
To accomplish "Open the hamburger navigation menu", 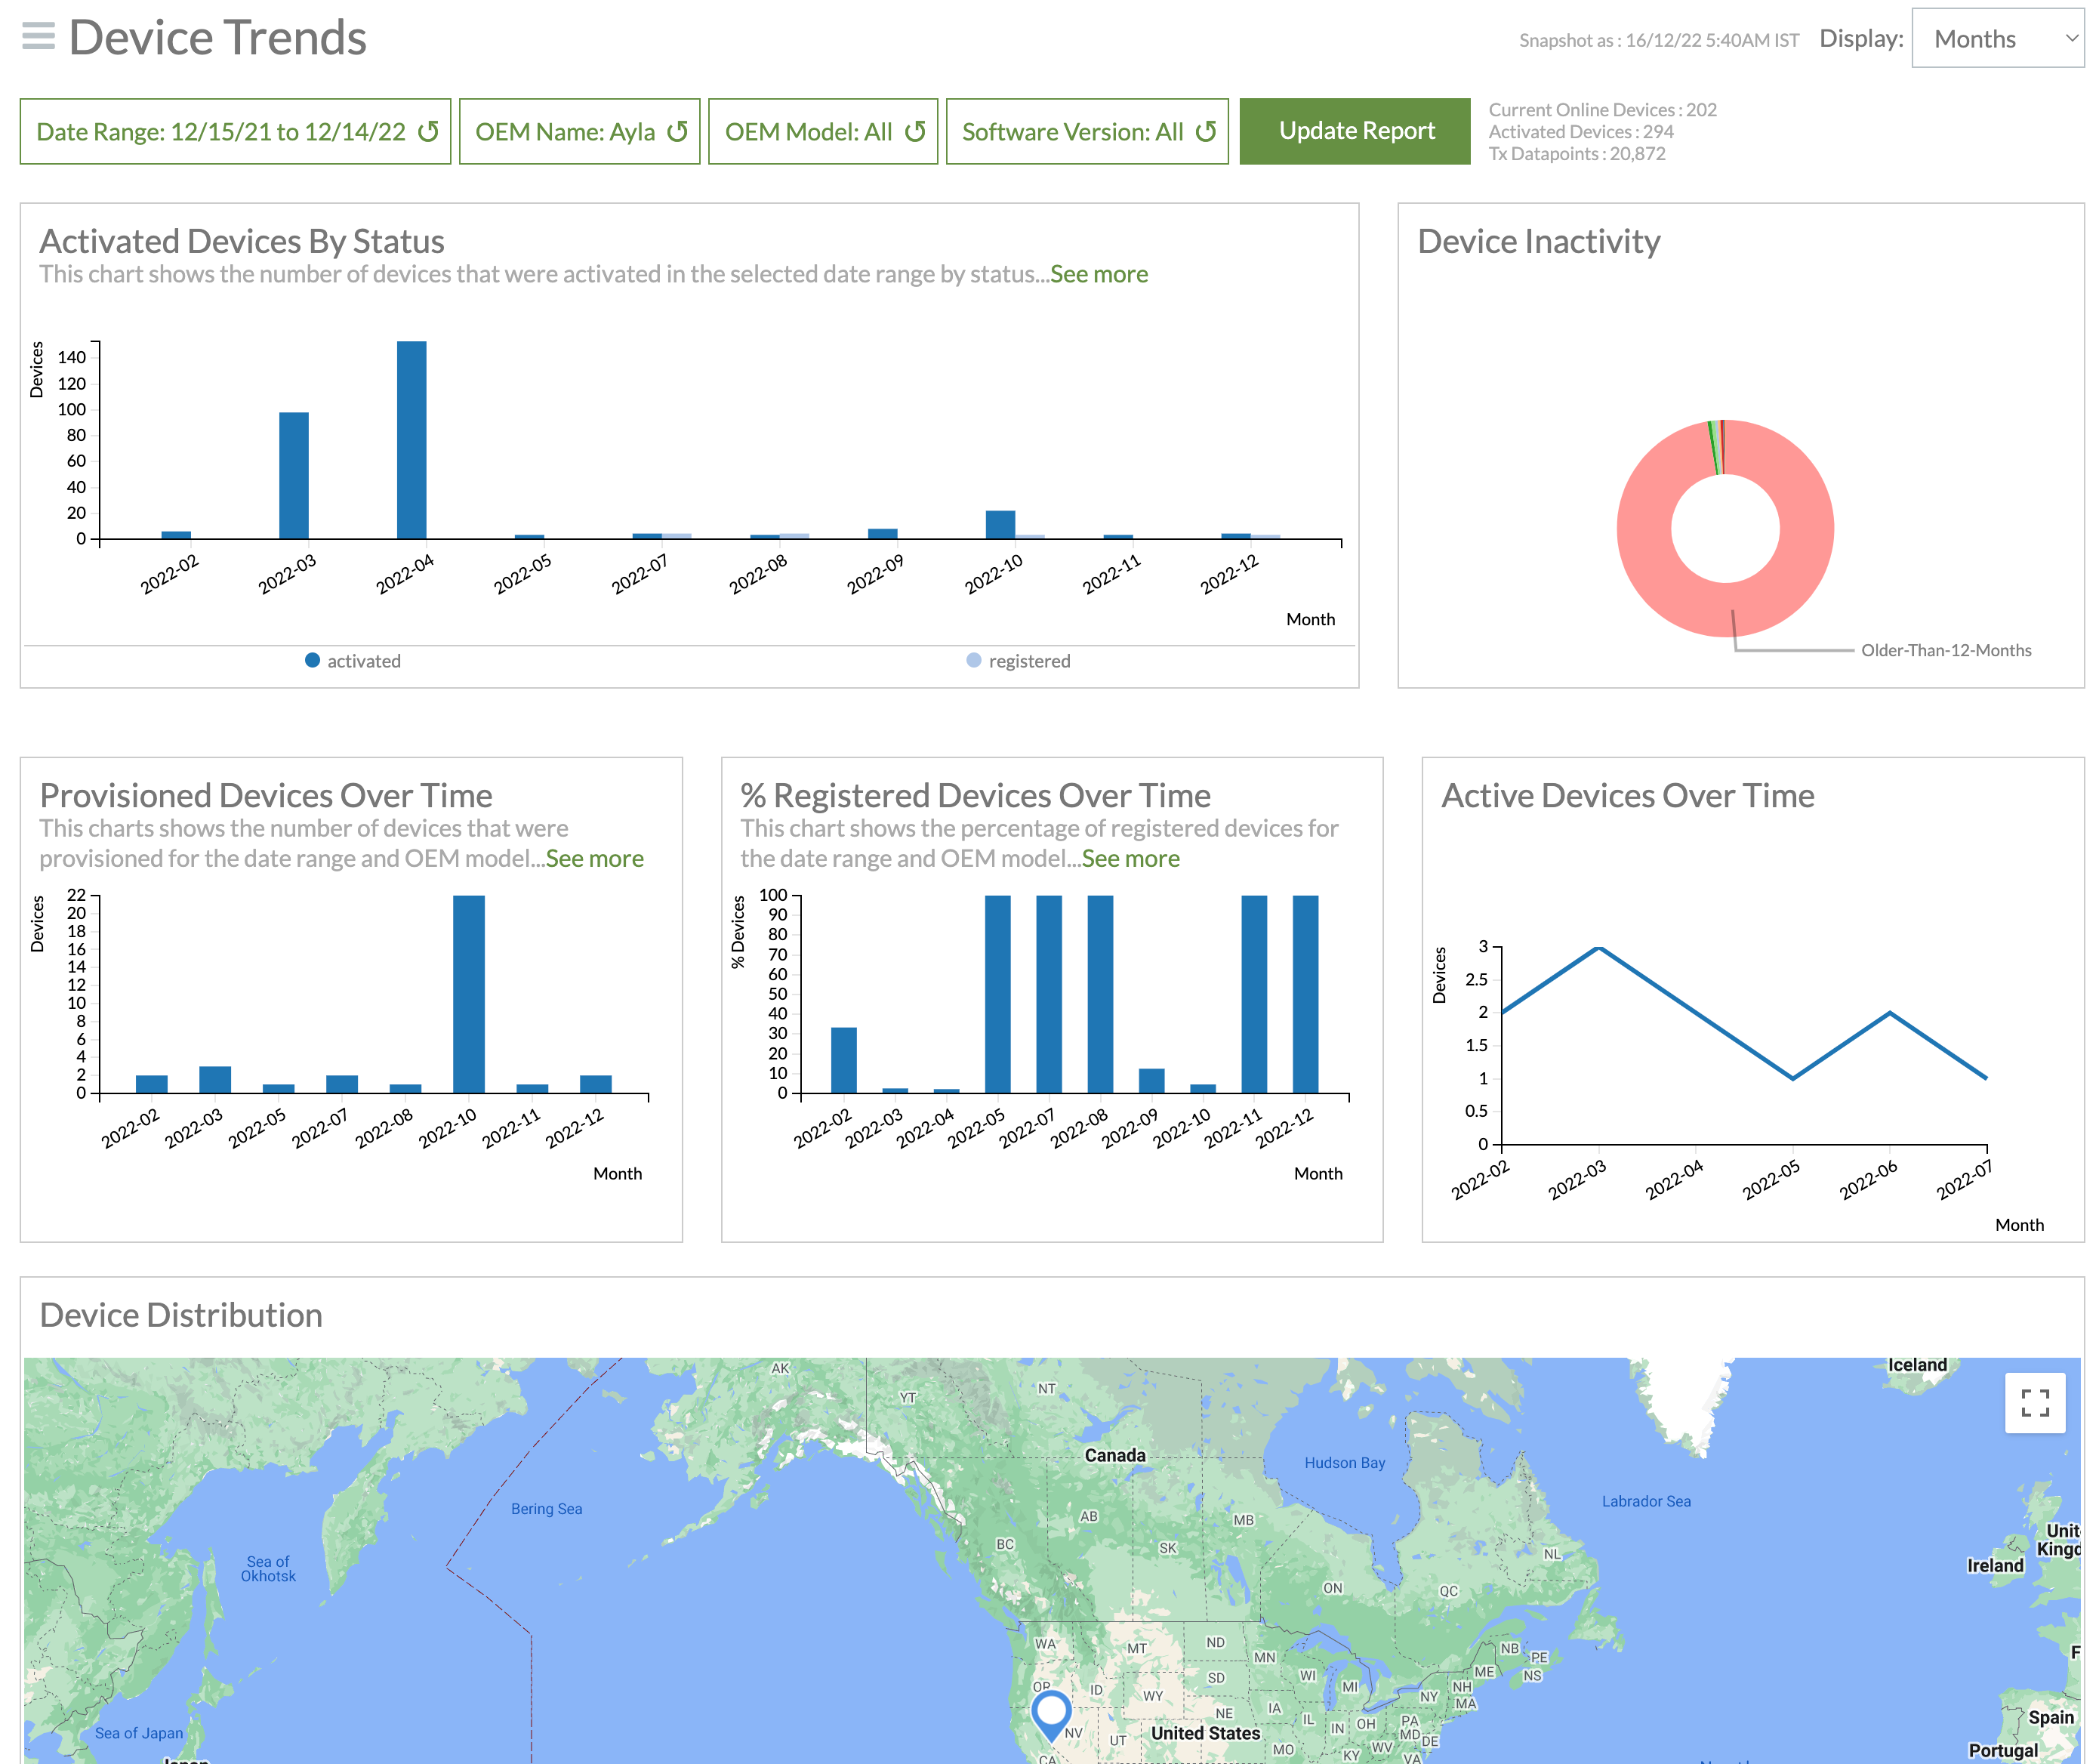I will pos(38,37).
